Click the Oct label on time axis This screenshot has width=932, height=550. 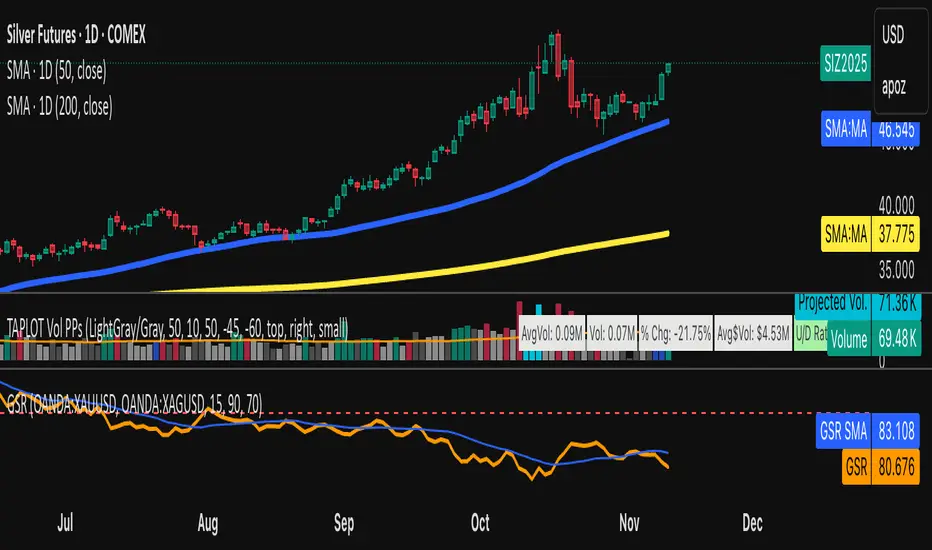[x=480, y=523]
